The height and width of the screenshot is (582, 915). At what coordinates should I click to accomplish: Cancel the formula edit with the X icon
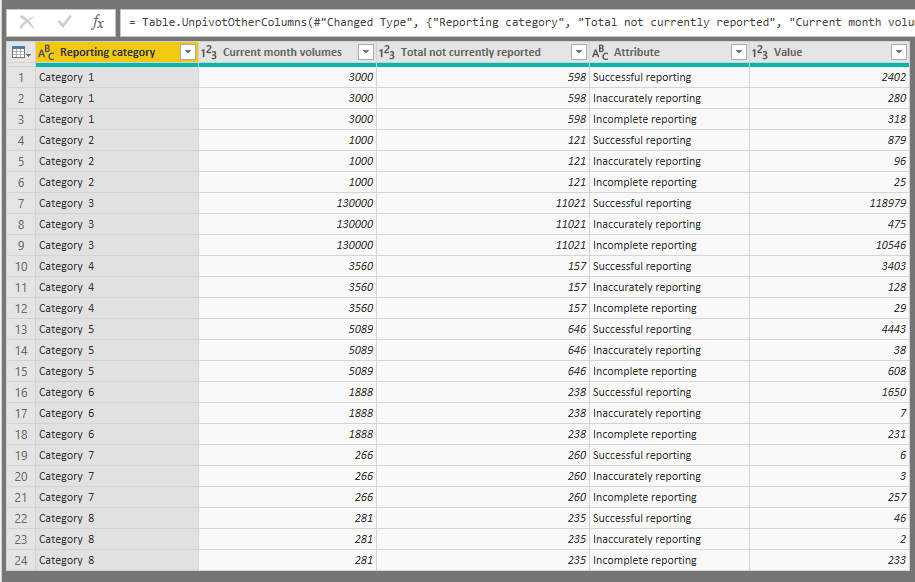pyautogui.click(x=27, y=22)
